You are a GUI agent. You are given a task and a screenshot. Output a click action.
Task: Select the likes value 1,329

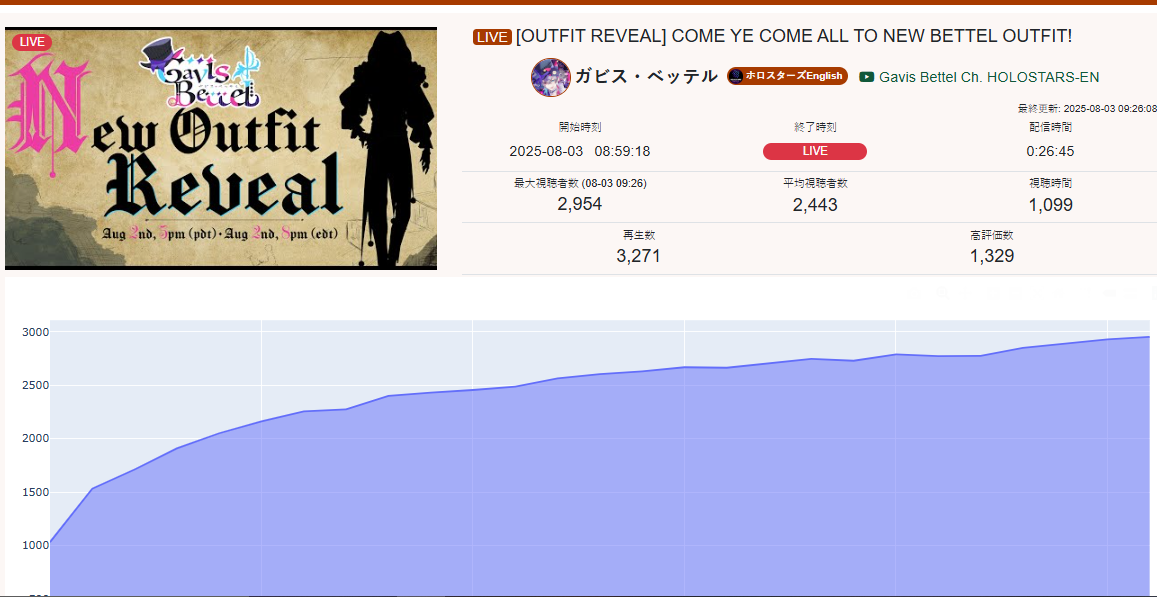pyautogui.click(x=992, y=256)
